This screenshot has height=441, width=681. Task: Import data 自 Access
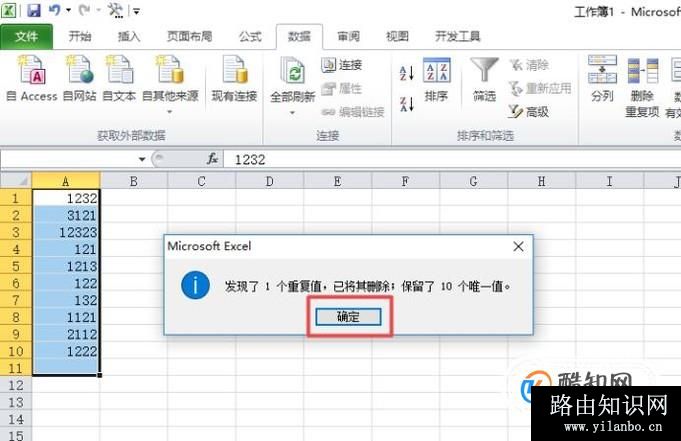(x=32, y=79)
